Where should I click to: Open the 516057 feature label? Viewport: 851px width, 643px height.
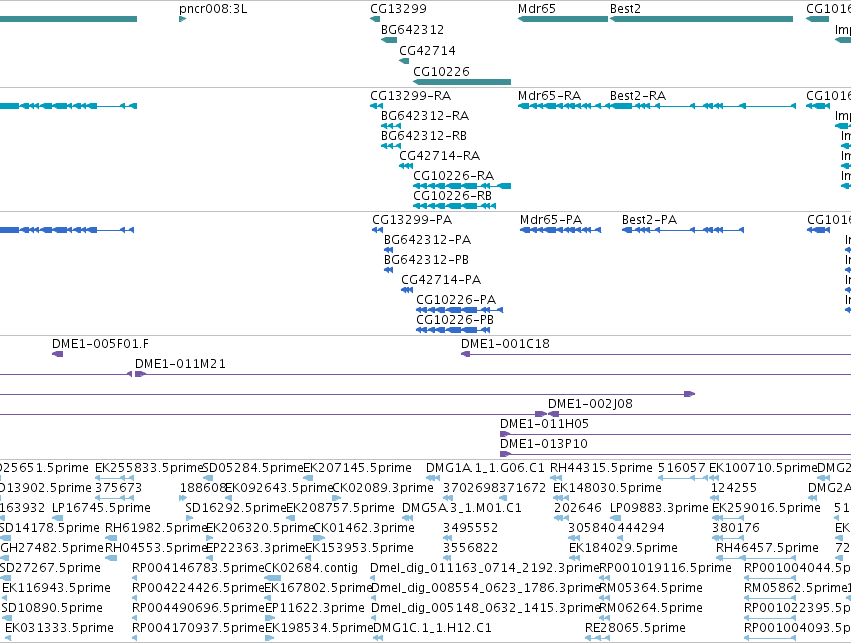[682, 468]
